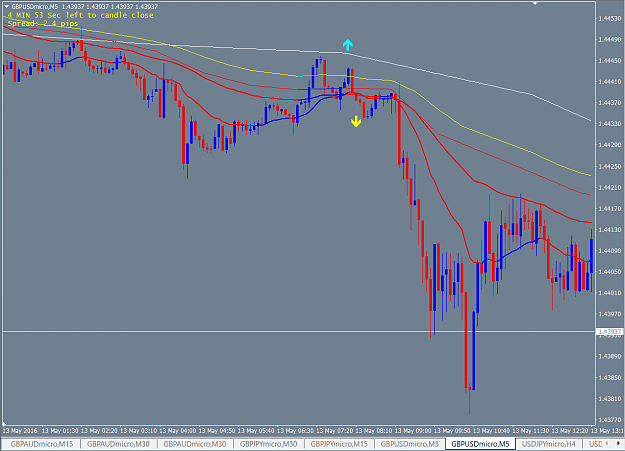Switch to the GBPJPYmicro,M15 tab

[339, 444]
